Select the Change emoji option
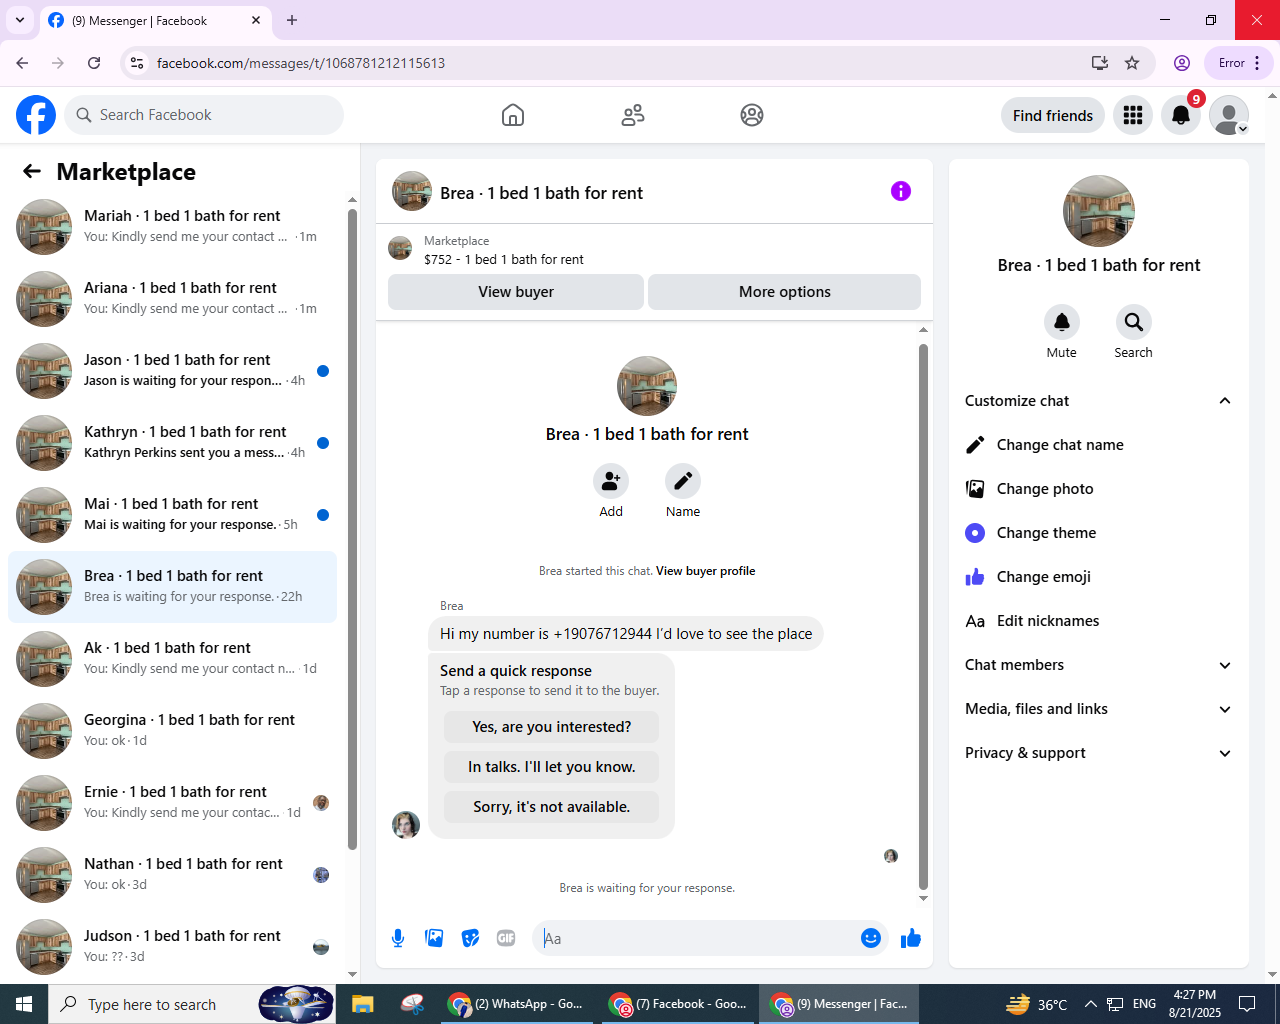 point(1099,577)
